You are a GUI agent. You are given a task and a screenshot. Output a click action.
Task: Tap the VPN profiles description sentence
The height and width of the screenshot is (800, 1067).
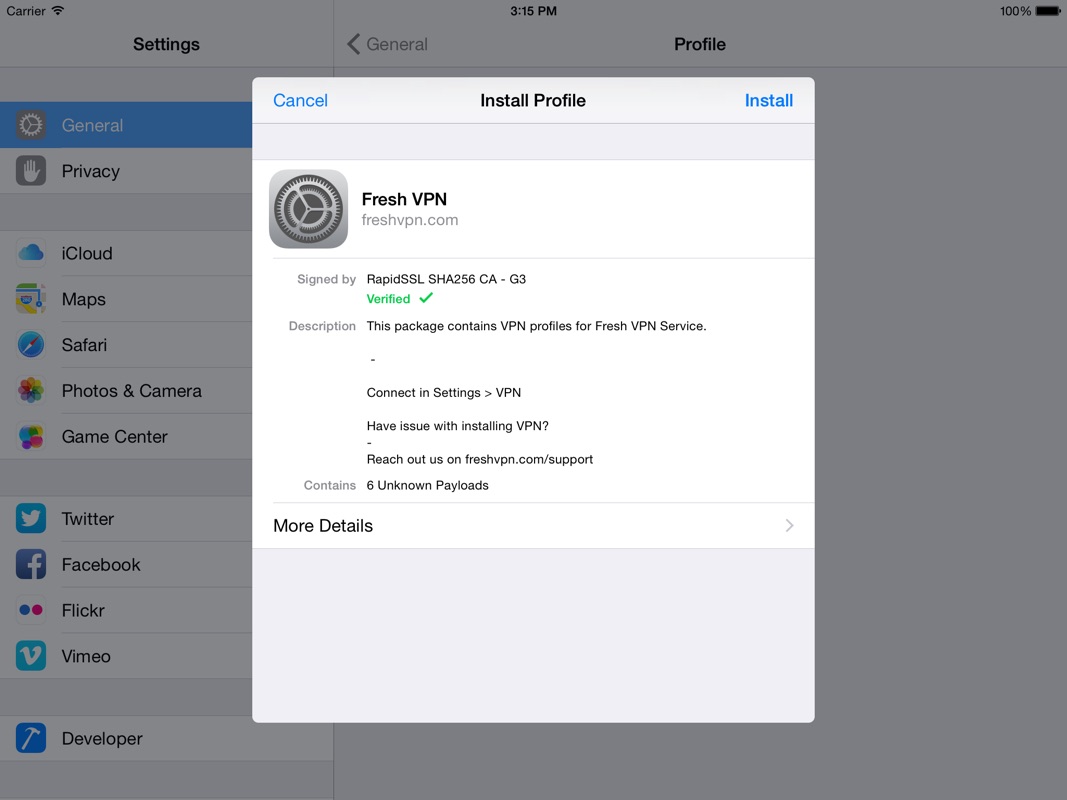pyautogui.click(x=536, y=326)
